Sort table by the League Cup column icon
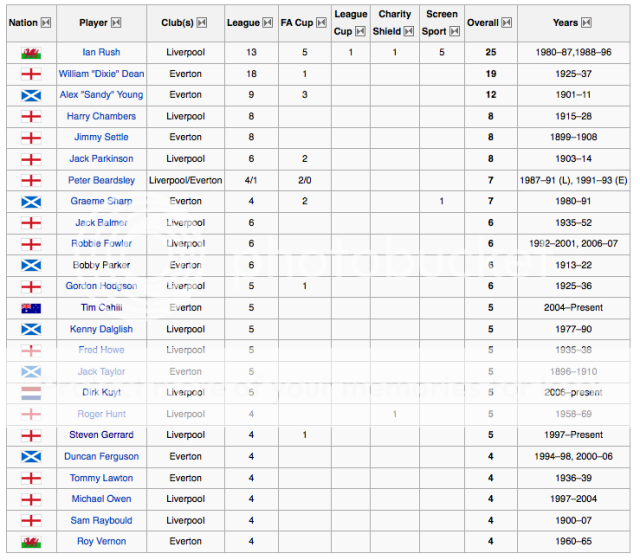 tap(360, 31)
